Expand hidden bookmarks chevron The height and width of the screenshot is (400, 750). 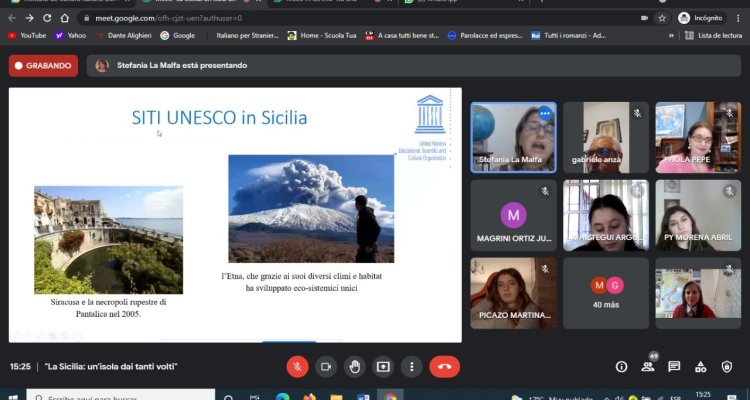671,35
